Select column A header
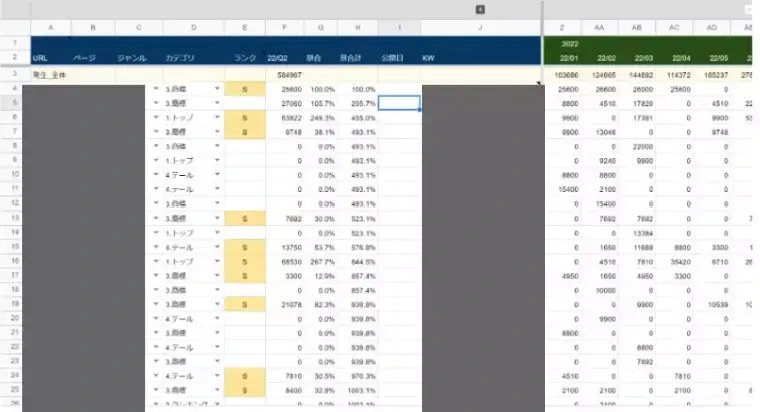760x412 pixels. pos(50,28)
